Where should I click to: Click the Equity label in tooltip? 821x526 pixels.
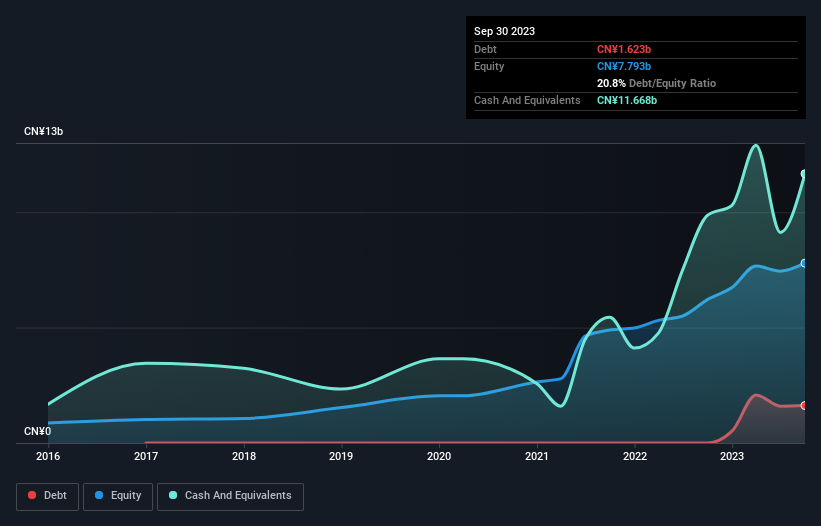(489, 66)
